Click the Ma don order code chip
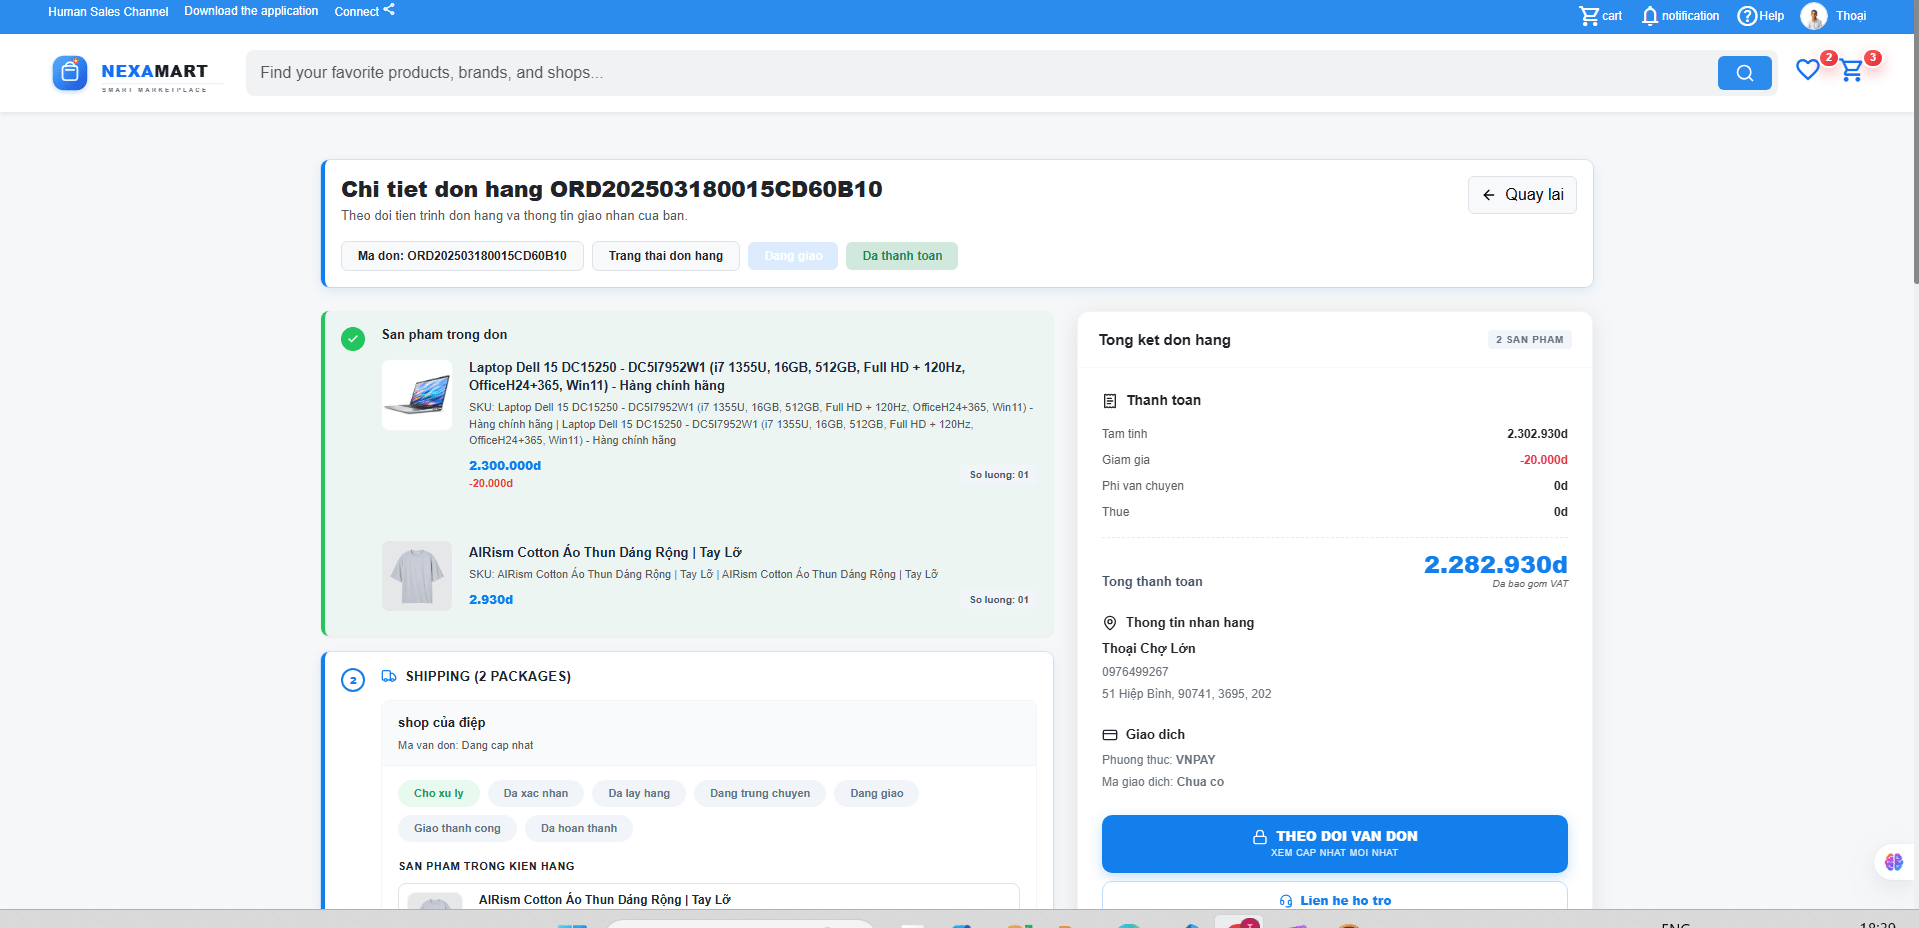Viewport: 1919px width, 928px height. click(x=462, y=256)
